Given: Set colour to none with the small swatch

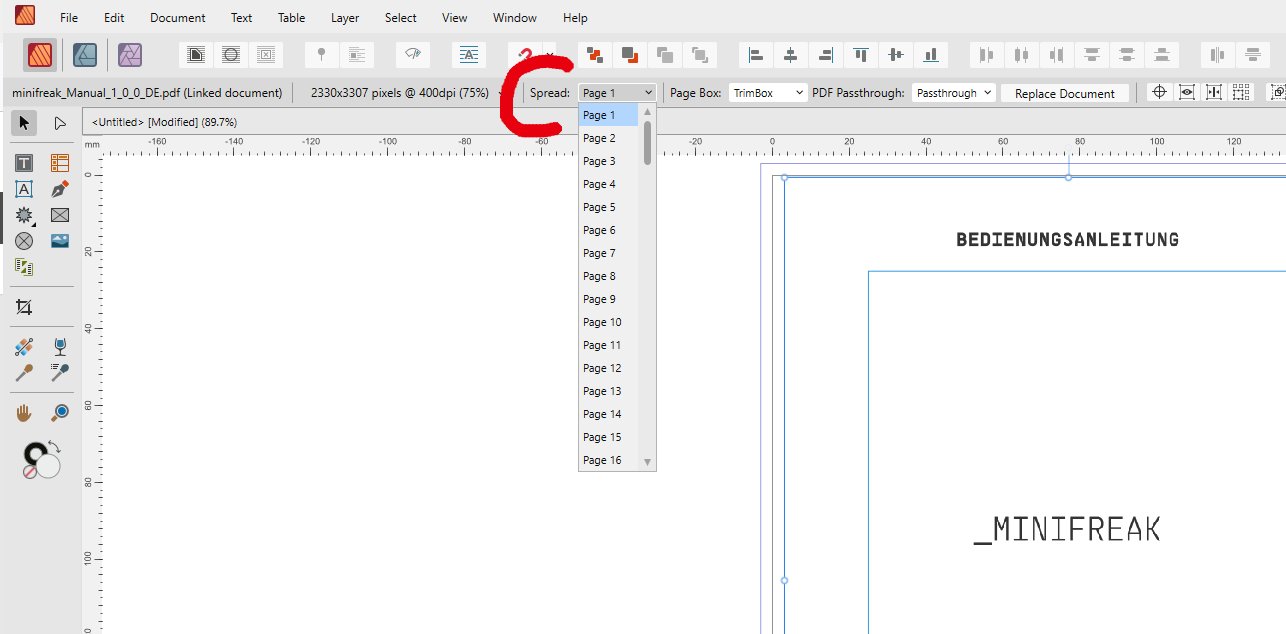Looking at the screenshot, I should pyautogui.click(x=30, y=471).
